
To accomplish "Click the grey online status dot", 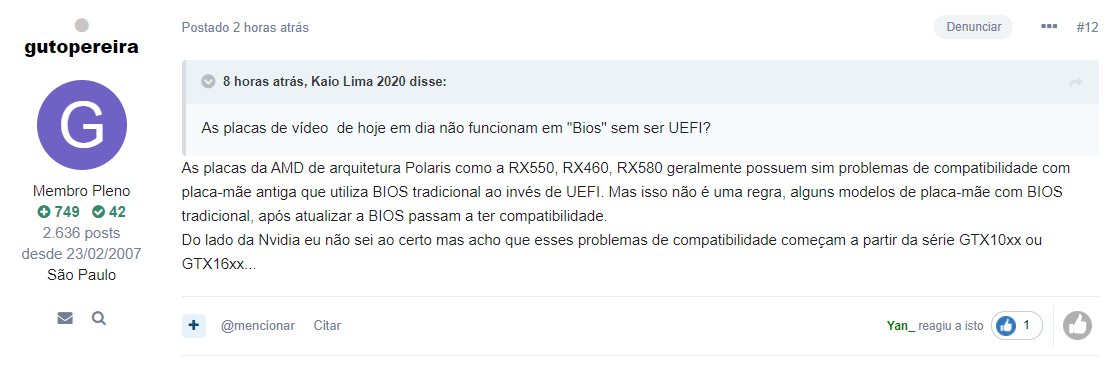I will tap(82, 25).
